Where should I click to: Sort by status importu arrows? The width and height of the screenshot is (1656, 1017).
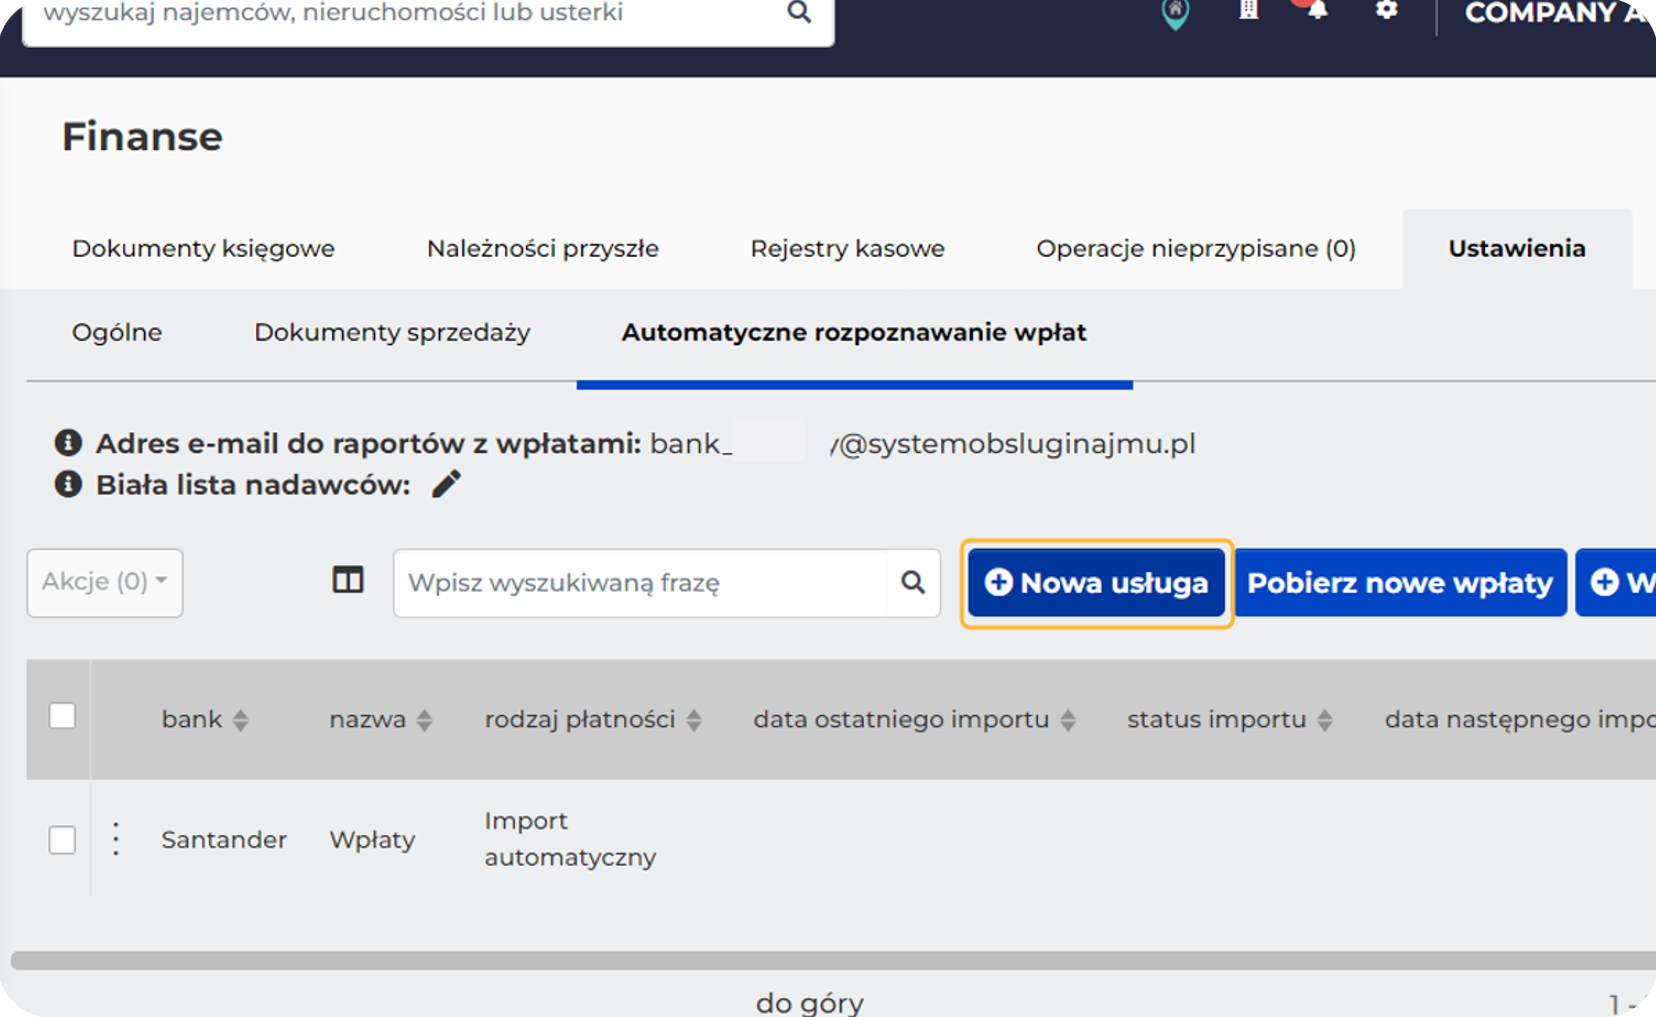pyautogui.click(x=1325, y=720)
